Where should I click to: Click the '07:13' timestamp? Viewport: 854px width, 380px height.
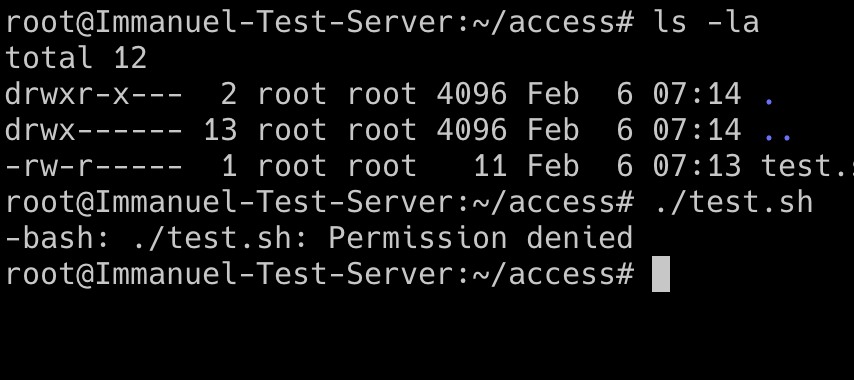[x=697, y=166]
